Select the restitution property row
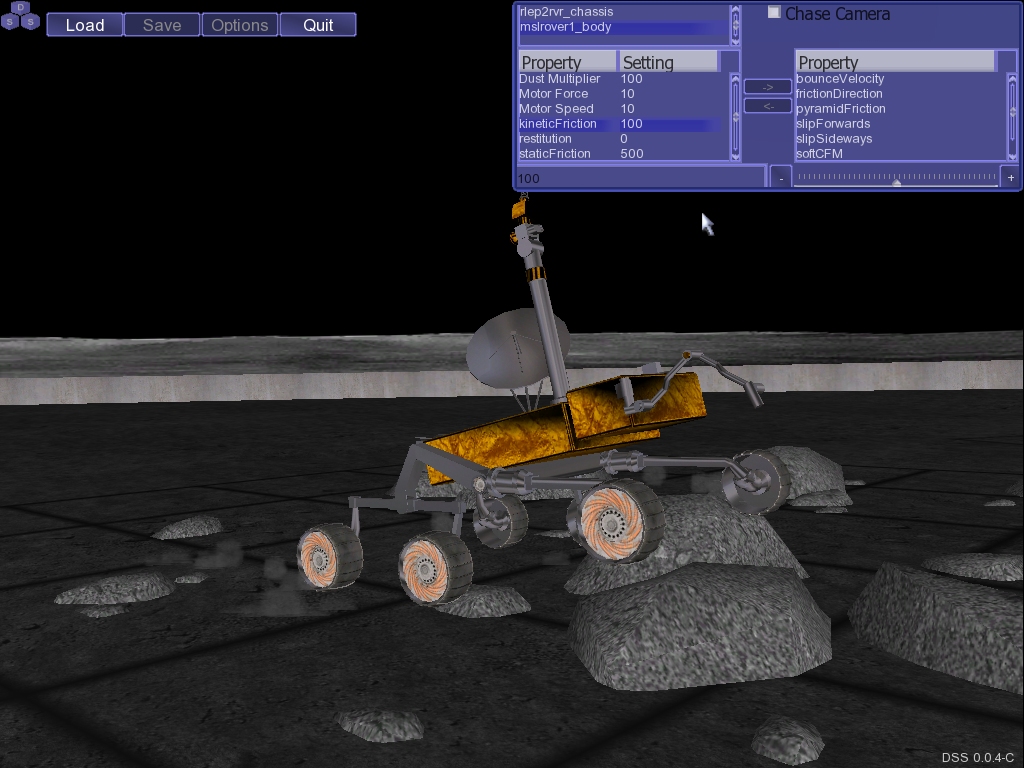The width and height of the screenshot is (1024, 768). (x=620, y=138)
